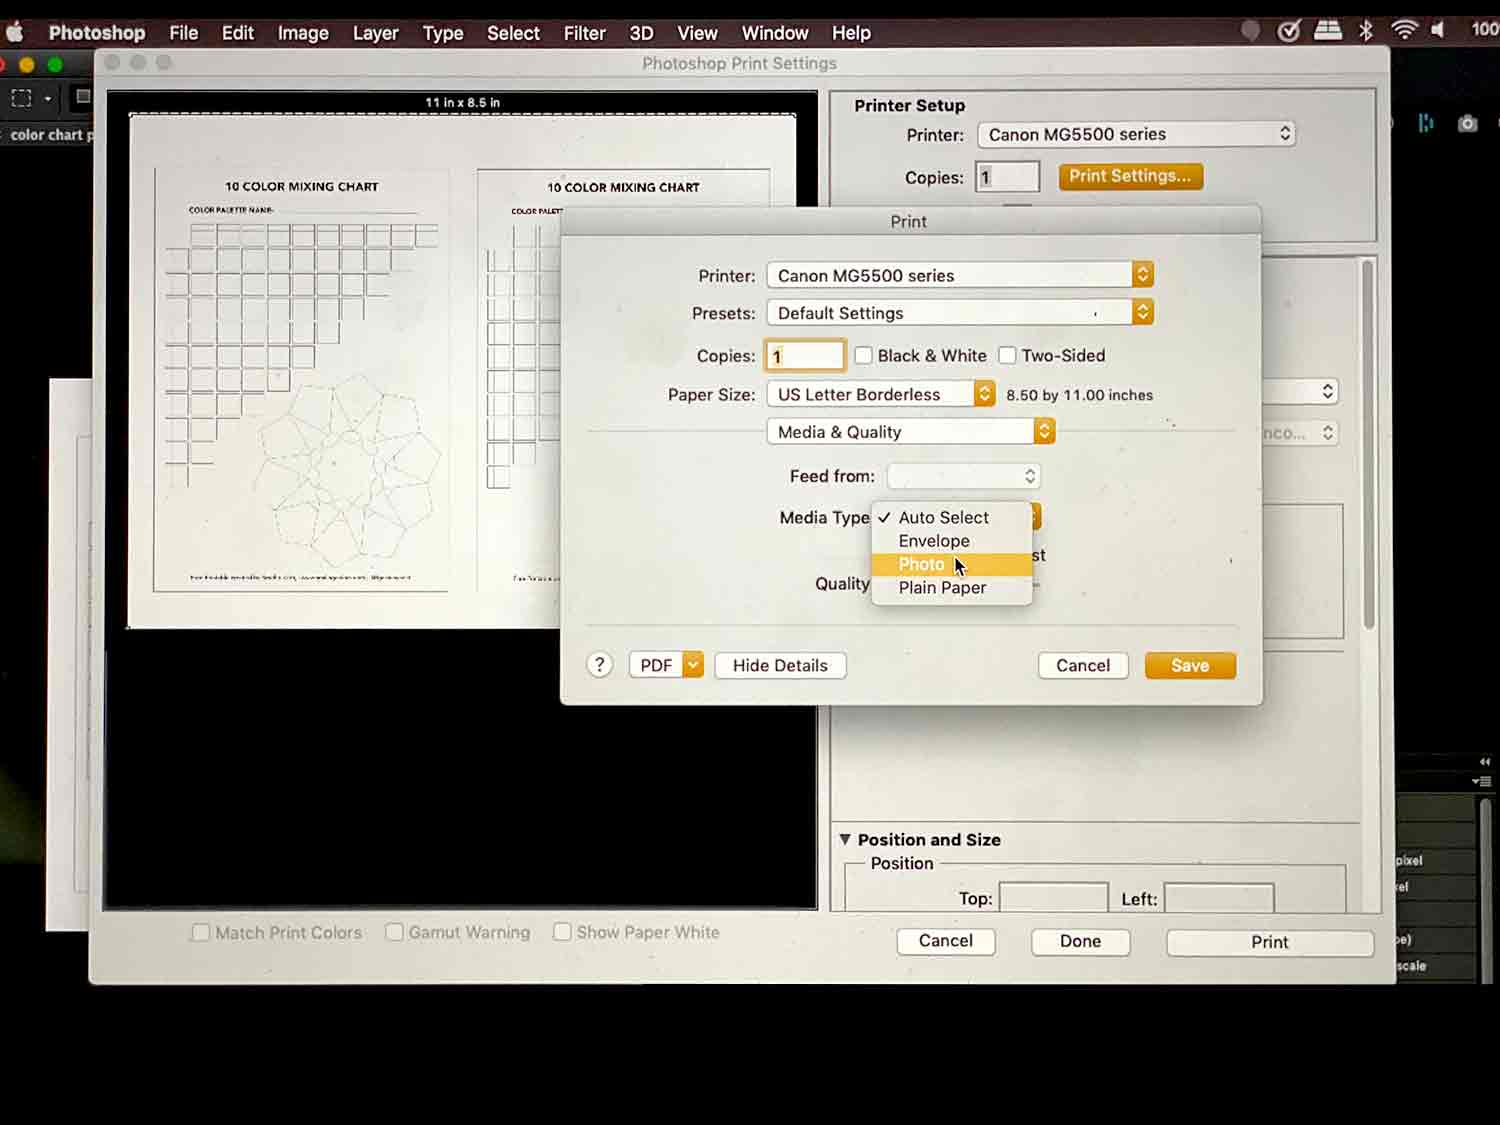
Task: Open the Presets dropdown
Action: pyautogui.click(x=959, y=313)
